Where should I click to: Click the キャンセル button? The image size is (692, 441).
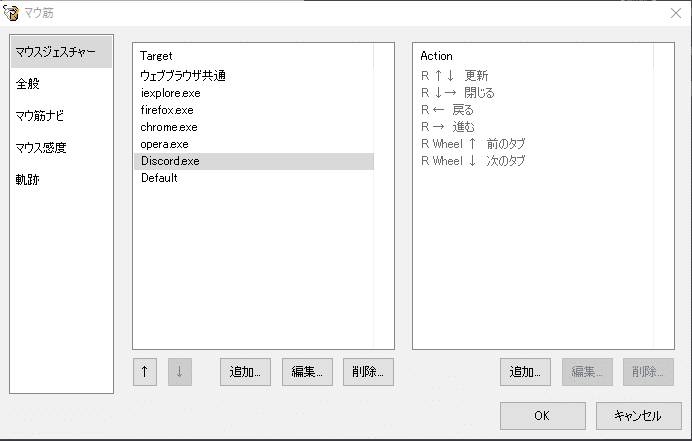pos(639,416)
